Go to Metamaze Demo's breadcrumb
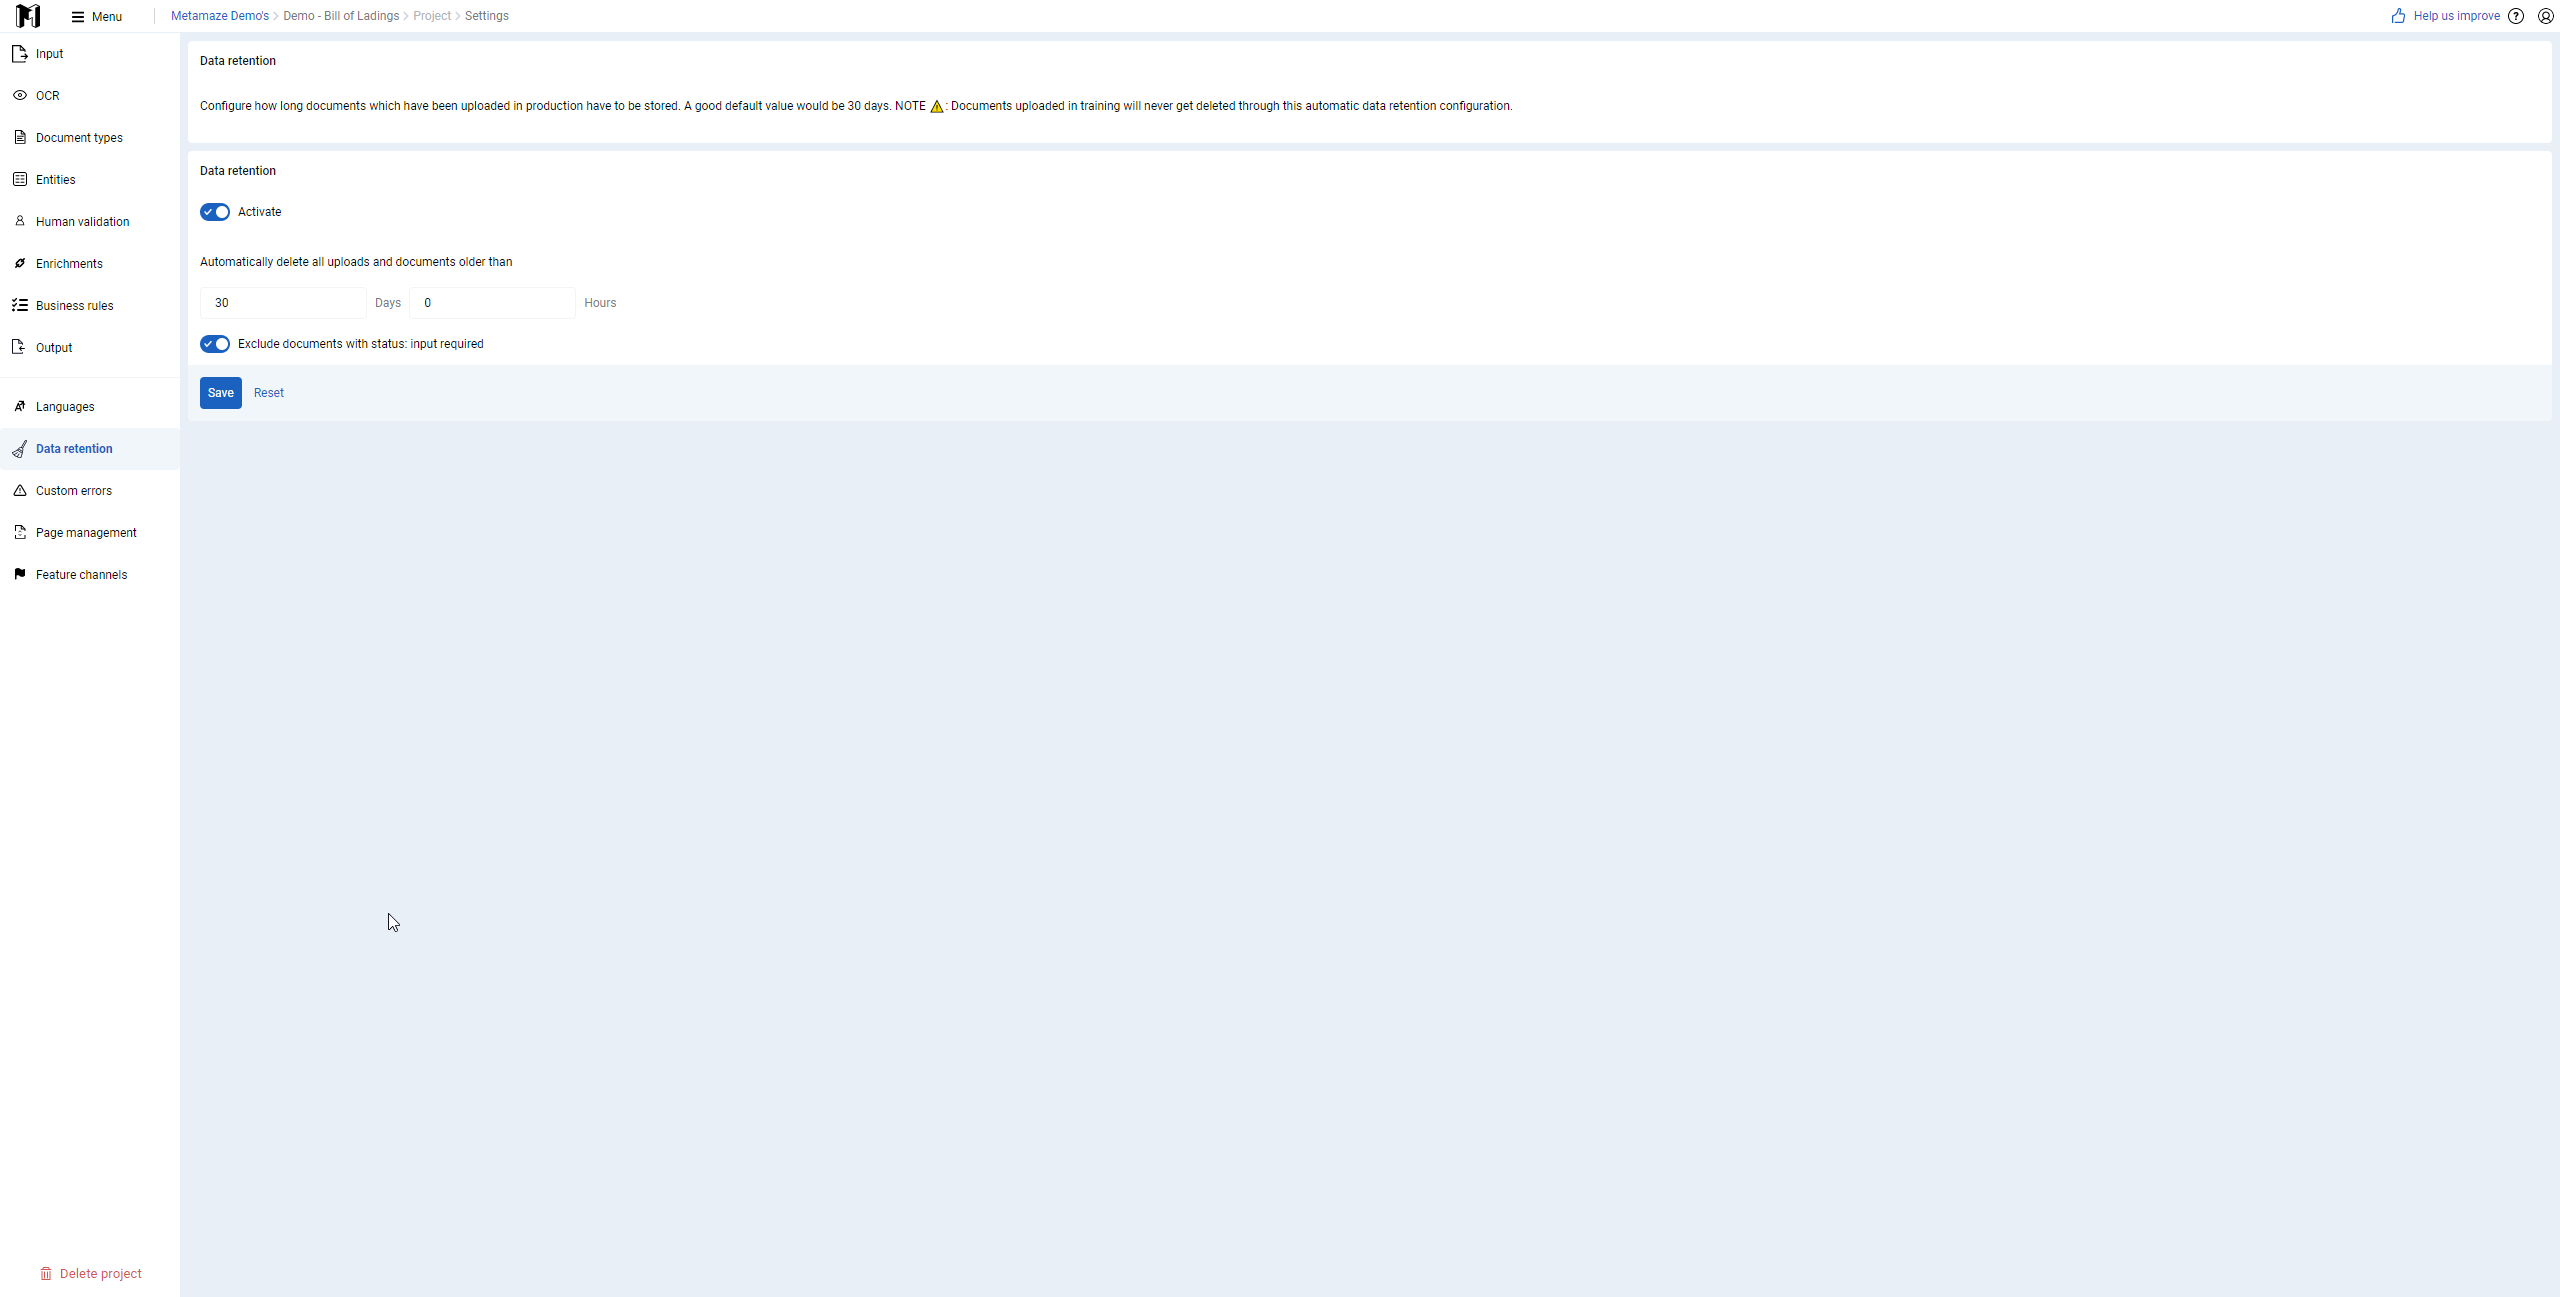 coord(220,16)
